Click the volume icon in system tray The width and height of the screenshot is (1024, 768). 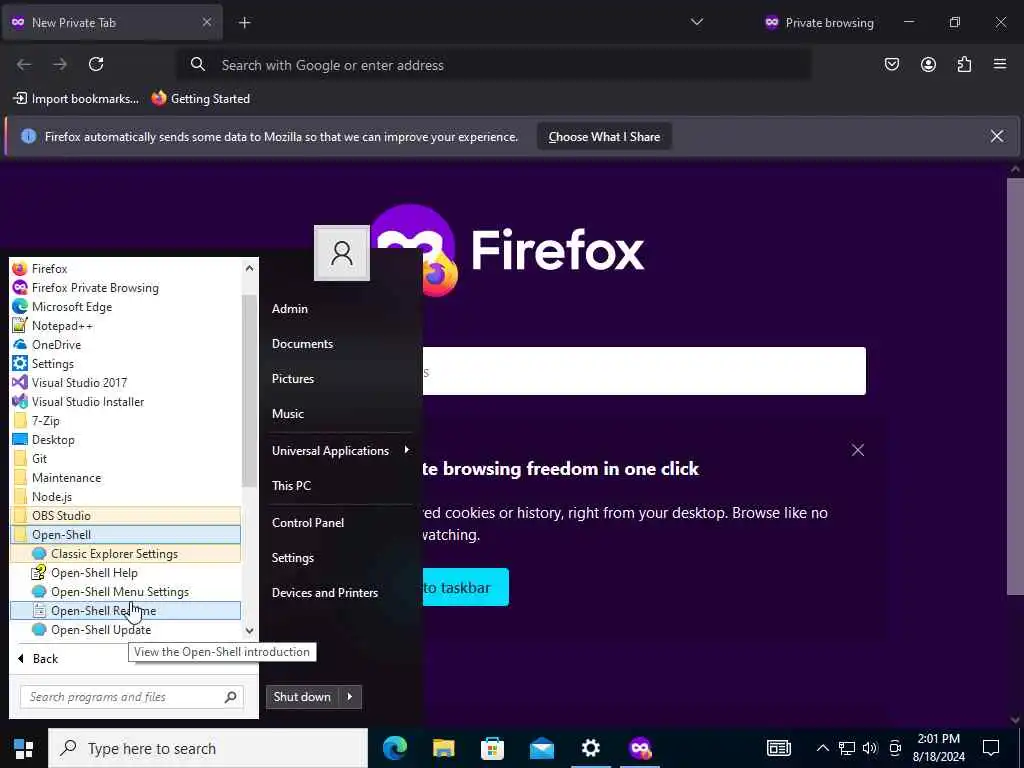click(x=870, y=748)
